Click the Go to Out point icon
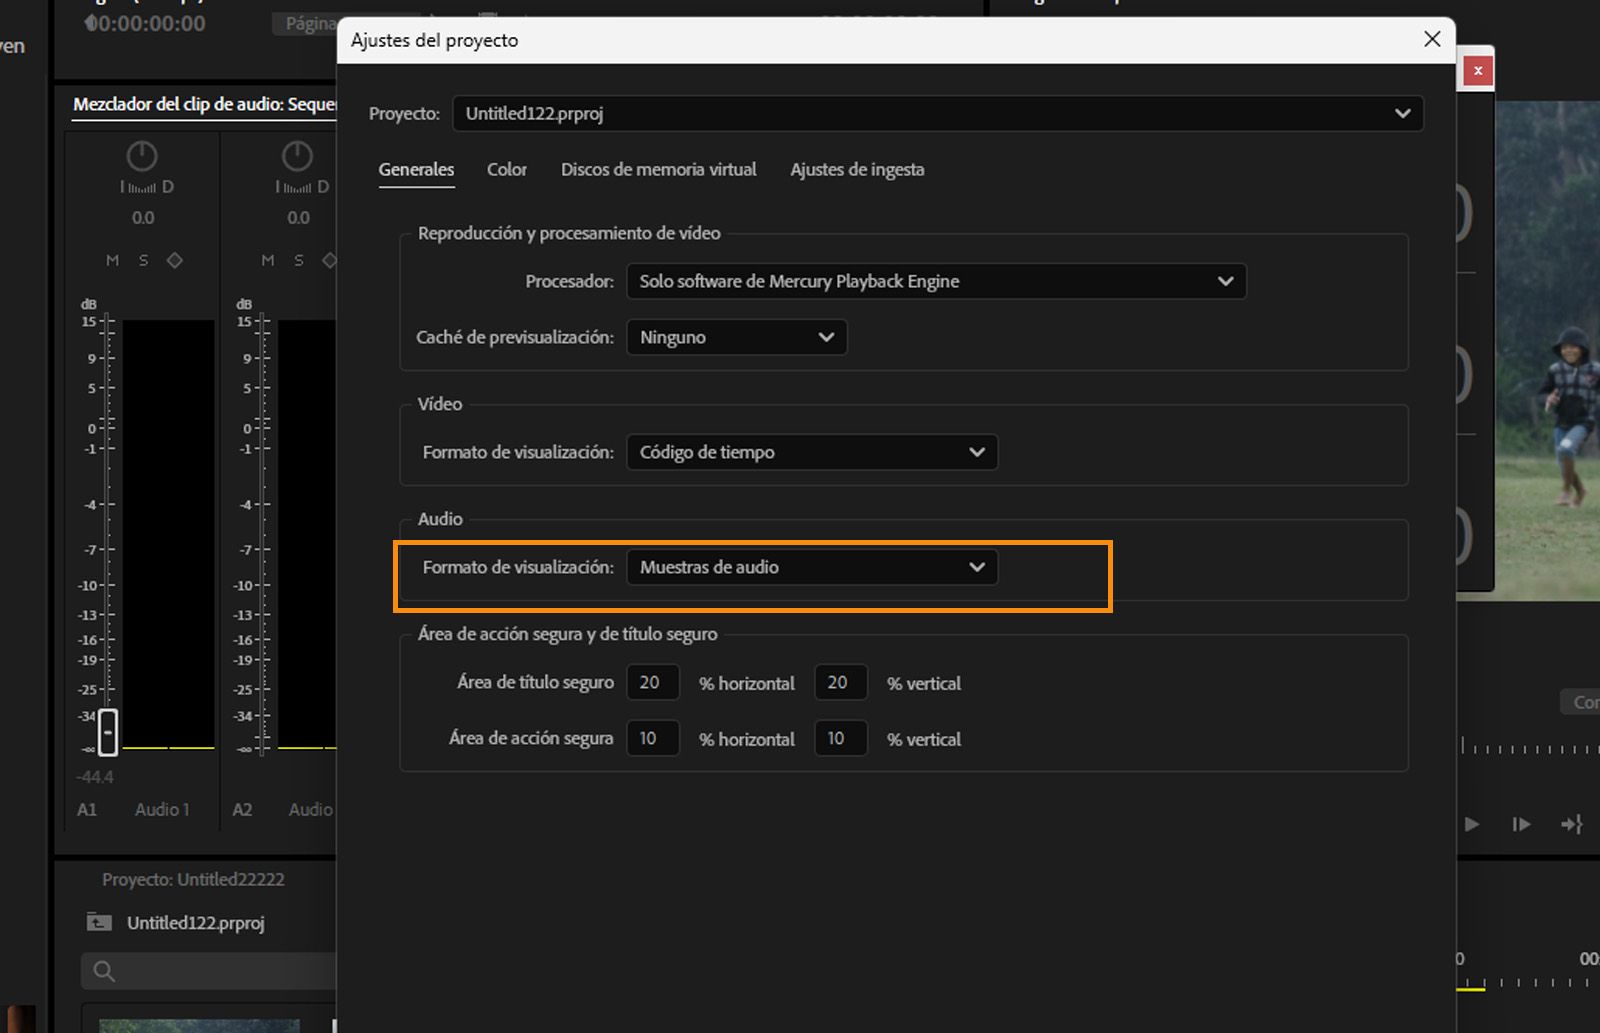 (1573, 825)
